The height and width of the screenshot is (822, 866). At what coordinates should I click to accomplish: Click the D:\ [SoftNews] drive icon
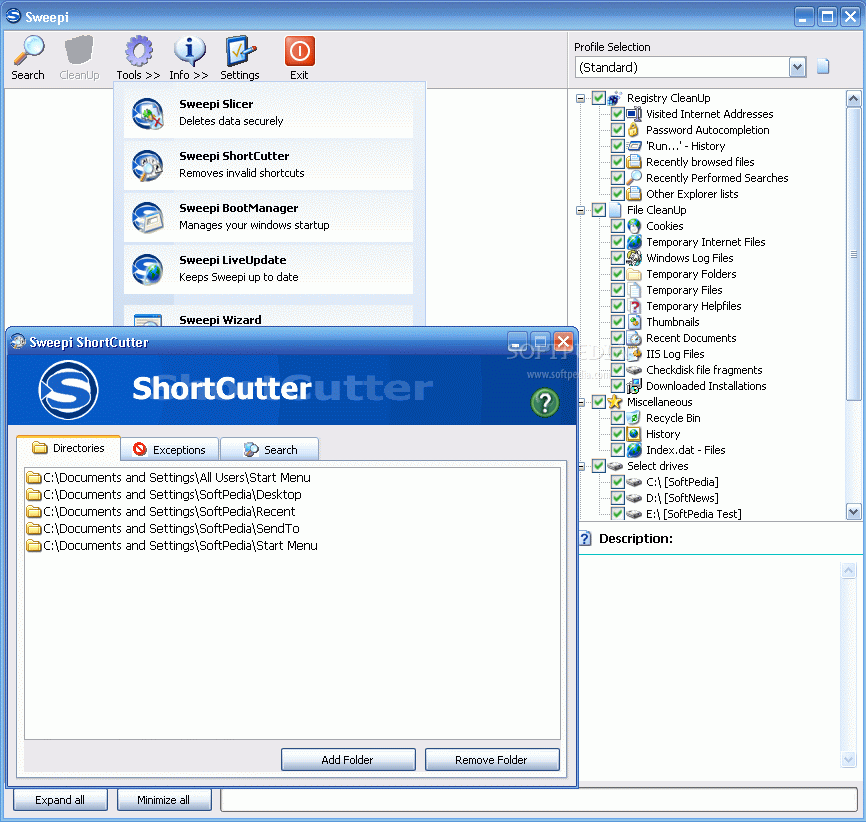[x=635, y=499]
